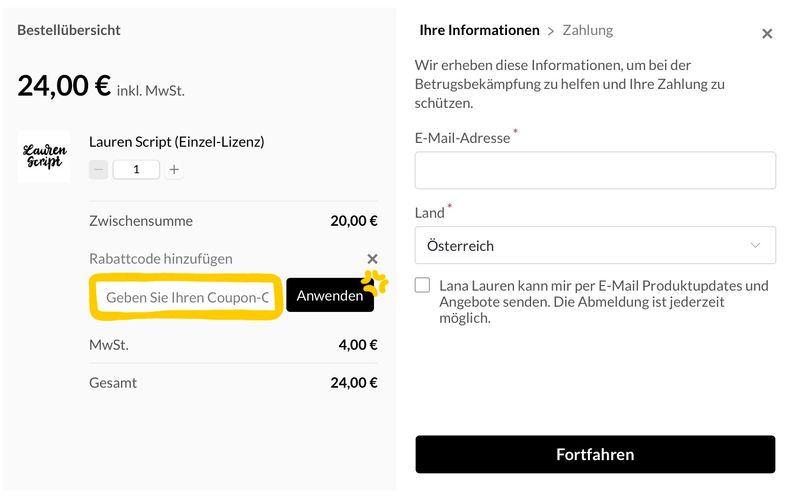Click the Lauren Script product thumbnail
The width and height of the screenshot is (800, 497).
click(x=44, y=156)
